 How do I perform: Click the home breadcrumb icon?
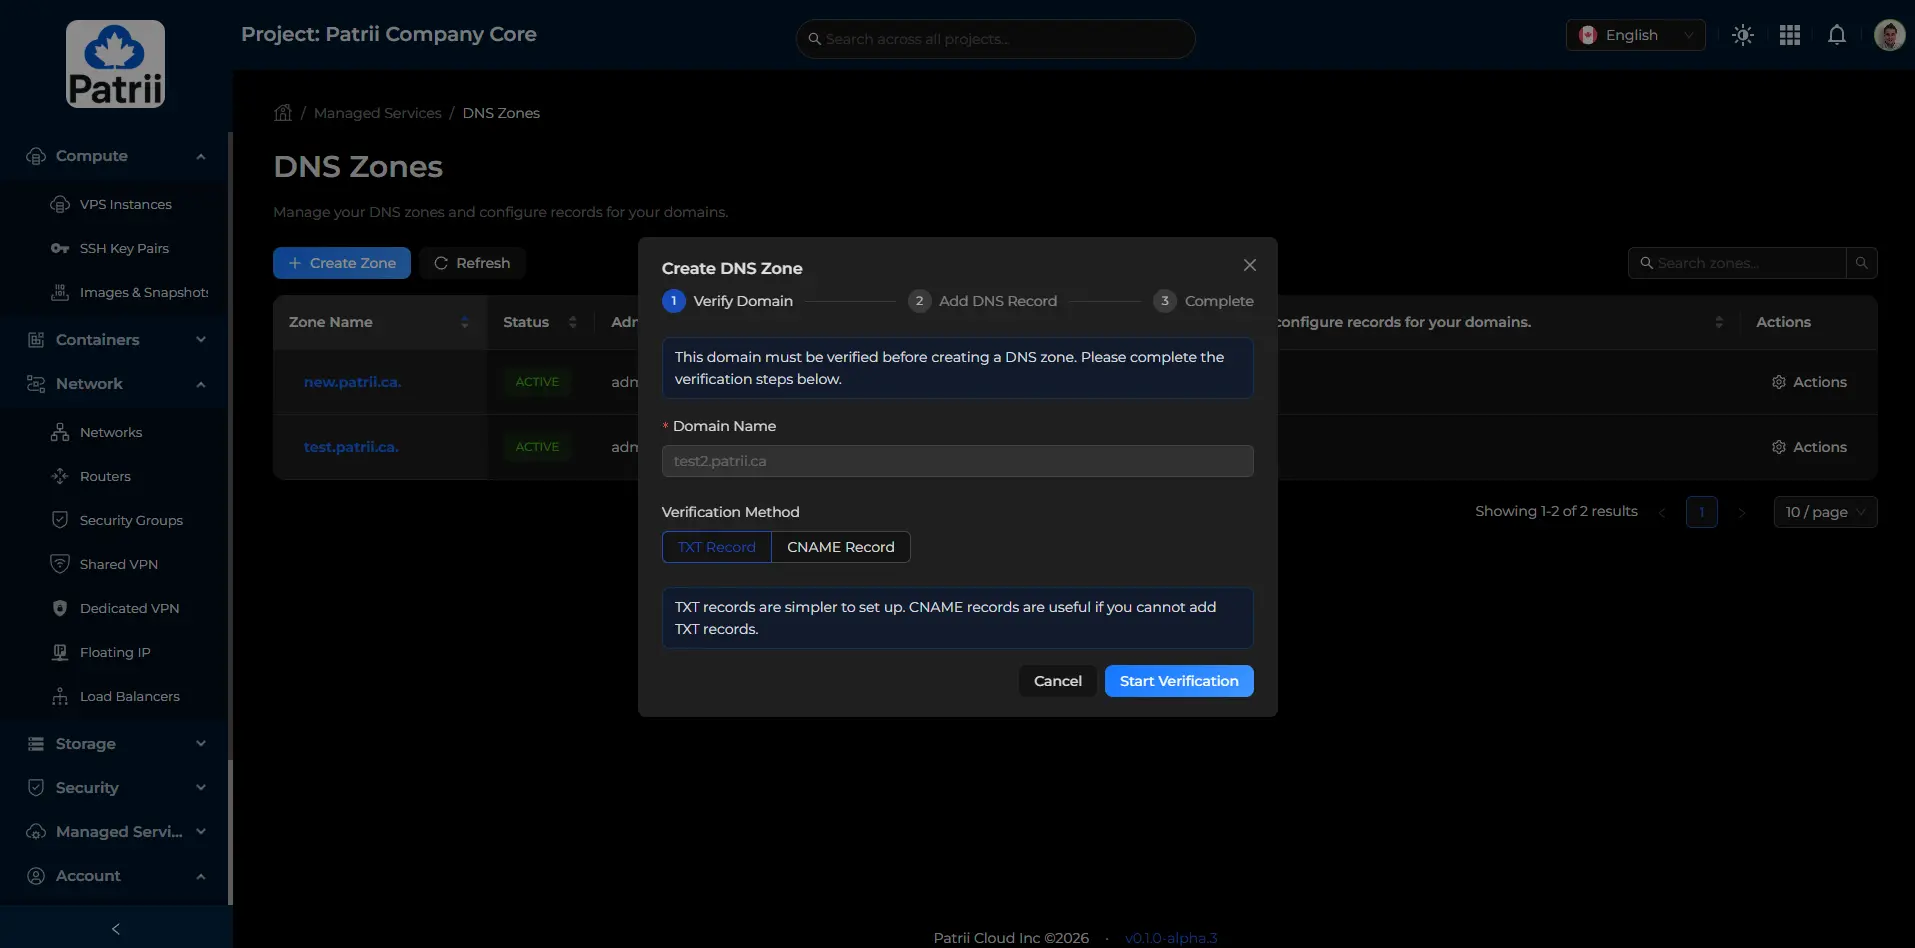coord(283,113)
